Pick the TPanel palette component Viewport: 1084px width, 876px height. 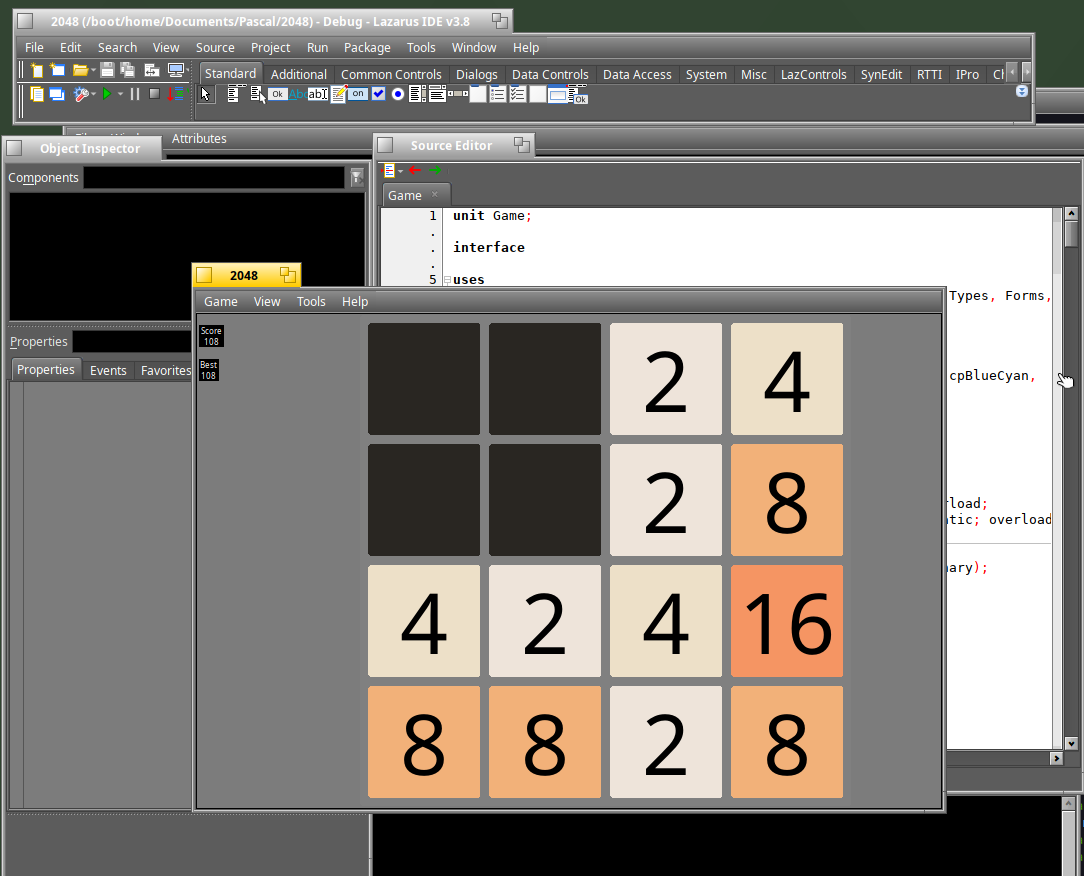click(537, 94)
